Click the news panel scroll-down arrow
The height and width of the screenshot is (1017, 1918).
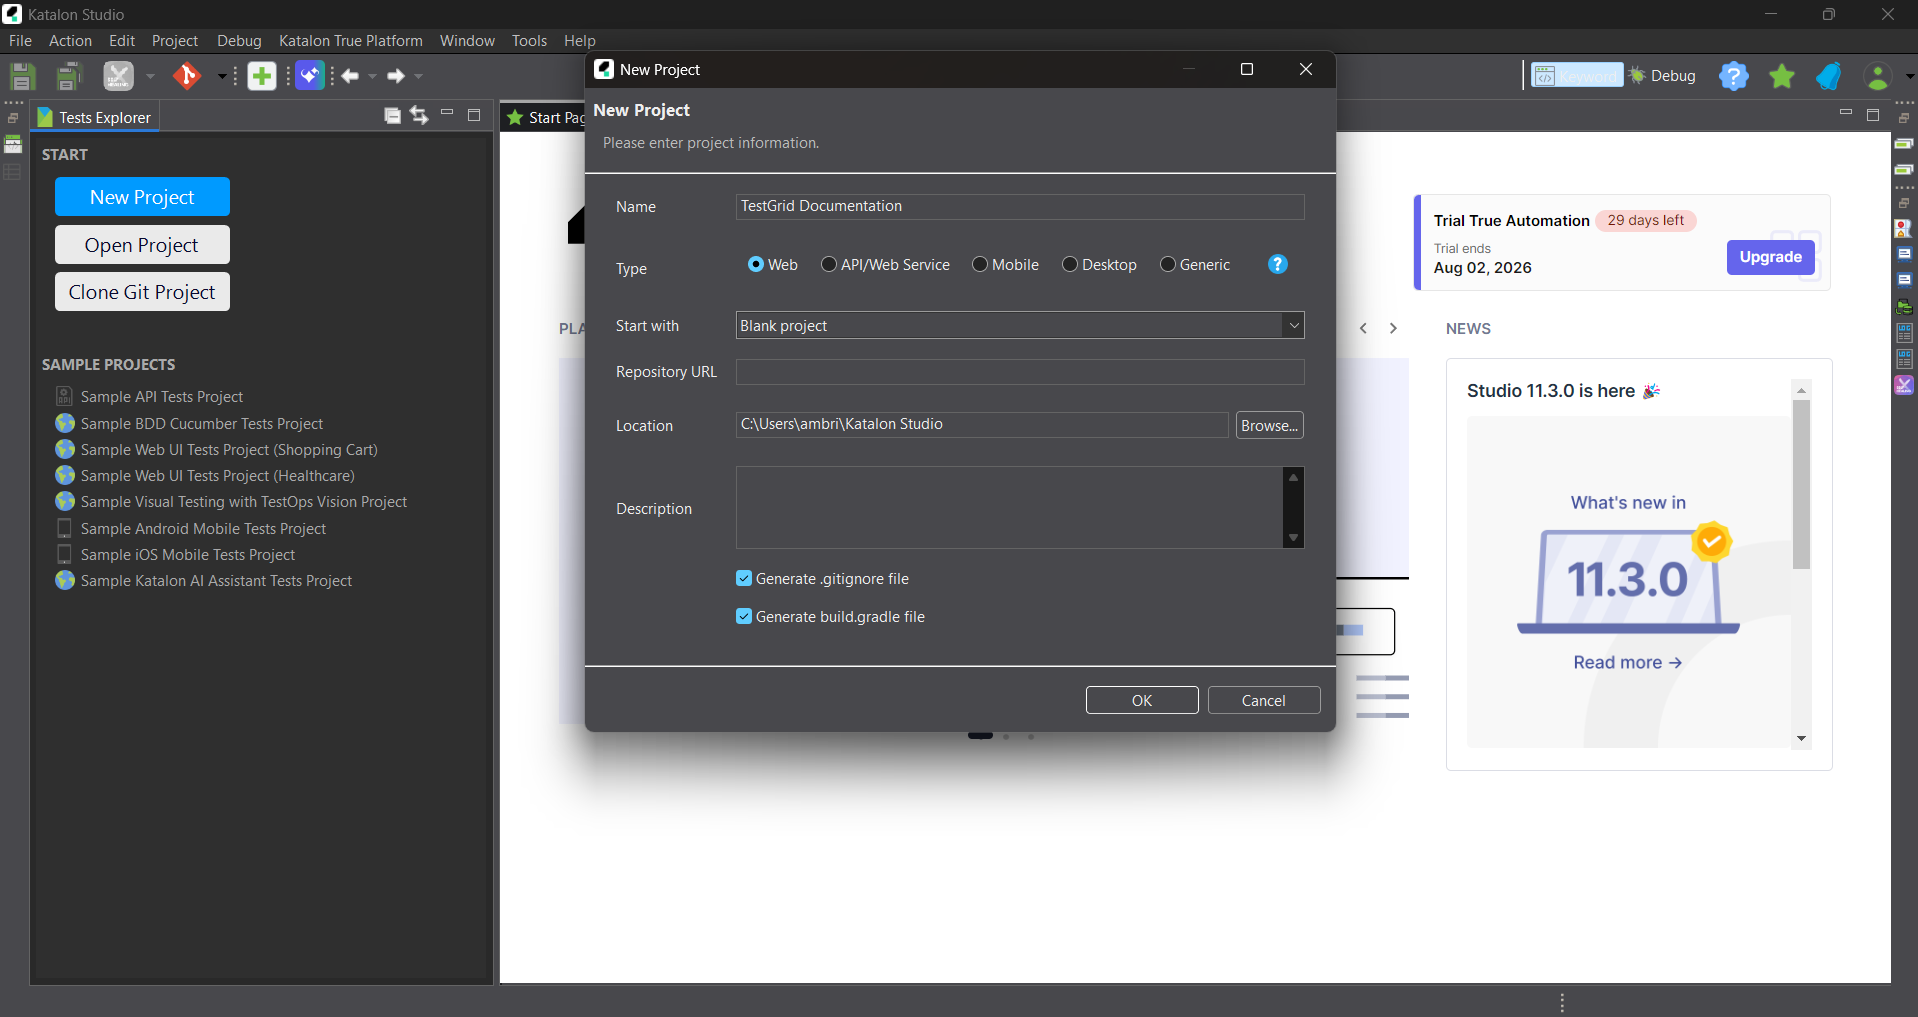pos(1801,739)
